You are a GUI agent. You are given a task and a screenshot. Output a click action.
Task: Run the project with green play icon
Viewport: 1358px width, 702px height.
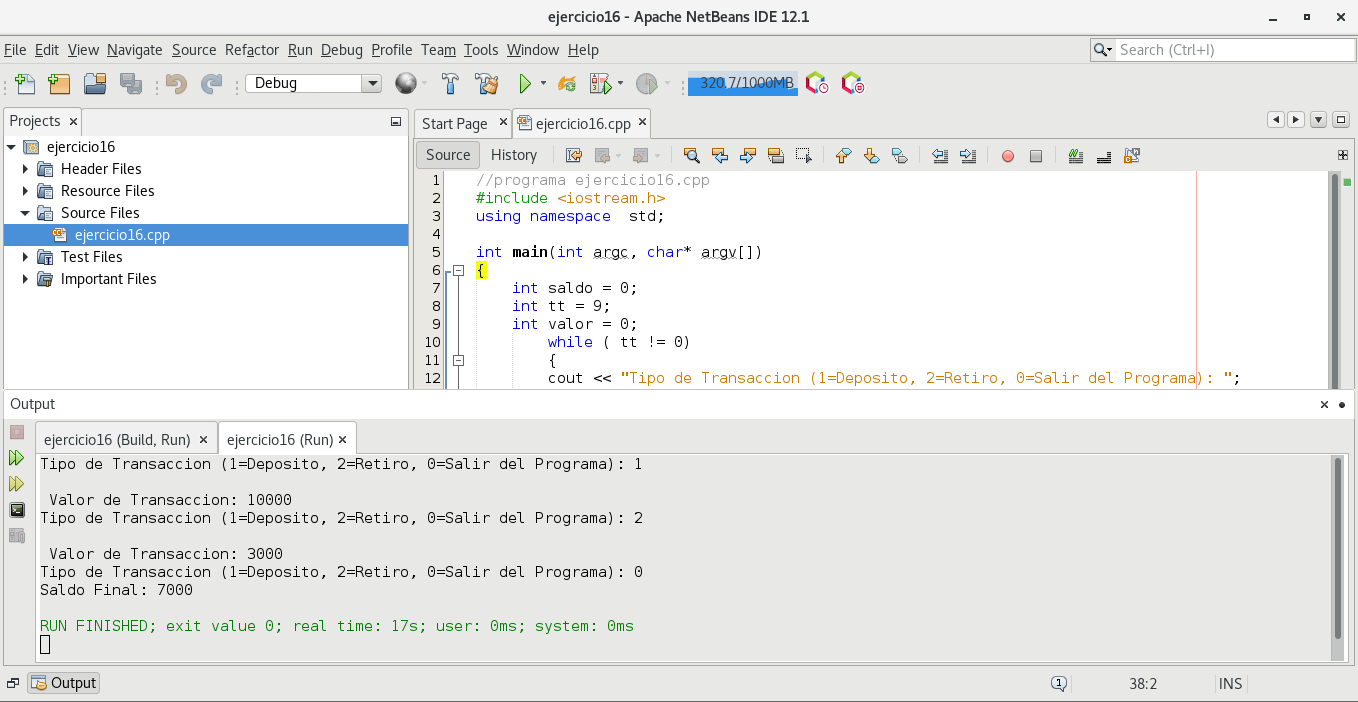click(x=524, y=84)
